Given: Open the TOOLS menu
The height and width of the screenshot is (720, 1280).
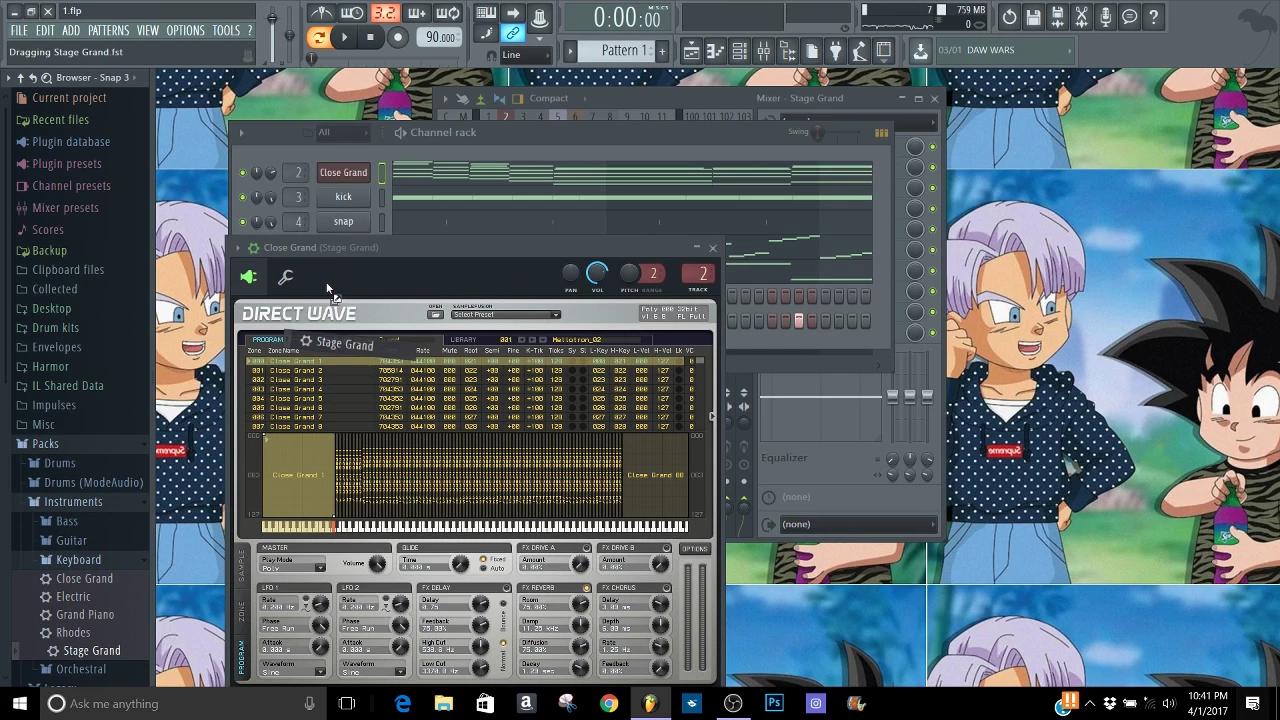Looking at the screenshot, I should tap(225, 31).
